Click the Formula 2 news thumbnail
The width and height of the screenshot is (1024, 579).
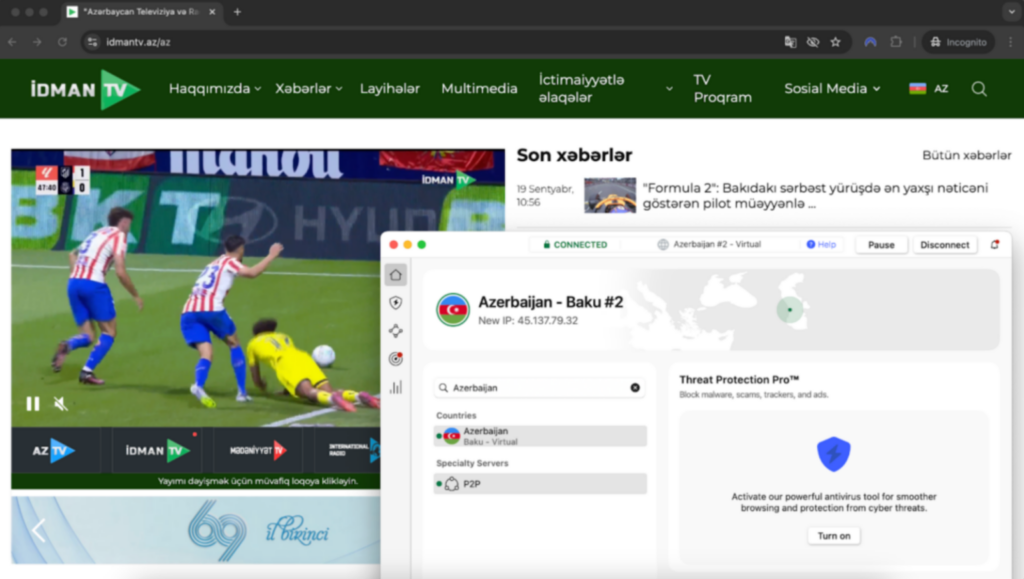pos(610,195)
